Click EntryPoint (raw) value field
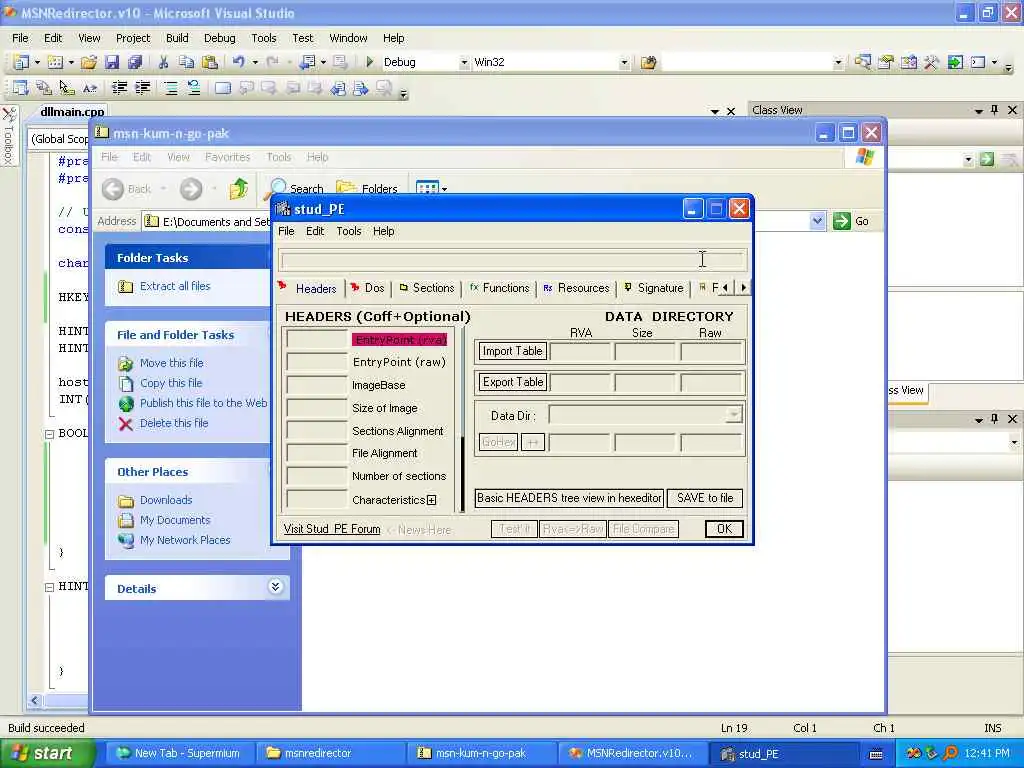Image resolution: width=1024 pixels, height=768 pixels. (x=317, y=362)
